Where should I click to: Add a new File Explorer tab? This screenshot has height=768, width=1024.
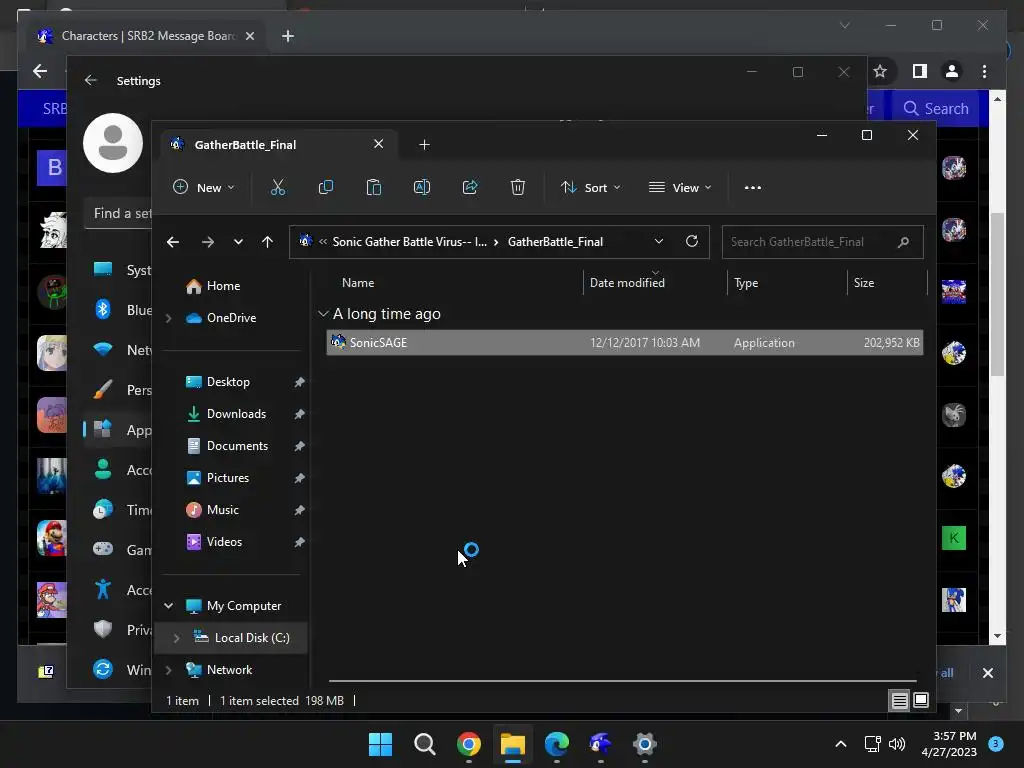point(424,145)
